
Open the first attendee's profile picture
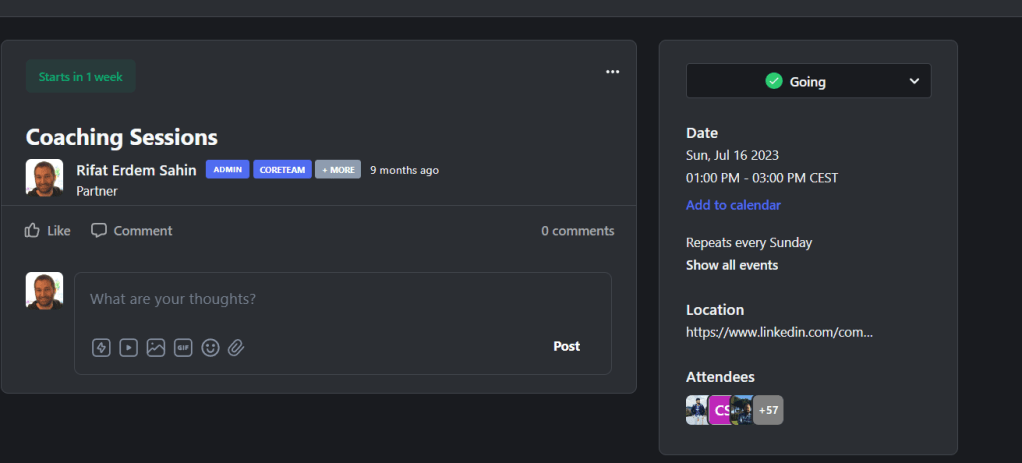pyautogui.click(x=697, y=410)
